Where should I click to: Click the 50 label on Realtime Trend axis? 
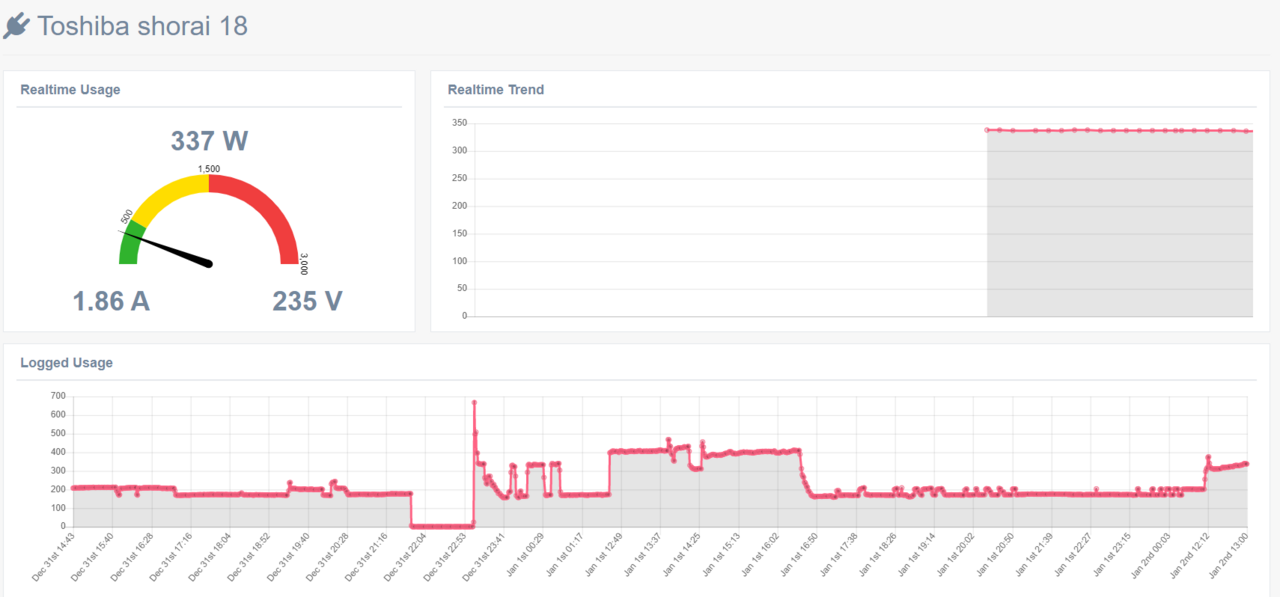[461, 288]
